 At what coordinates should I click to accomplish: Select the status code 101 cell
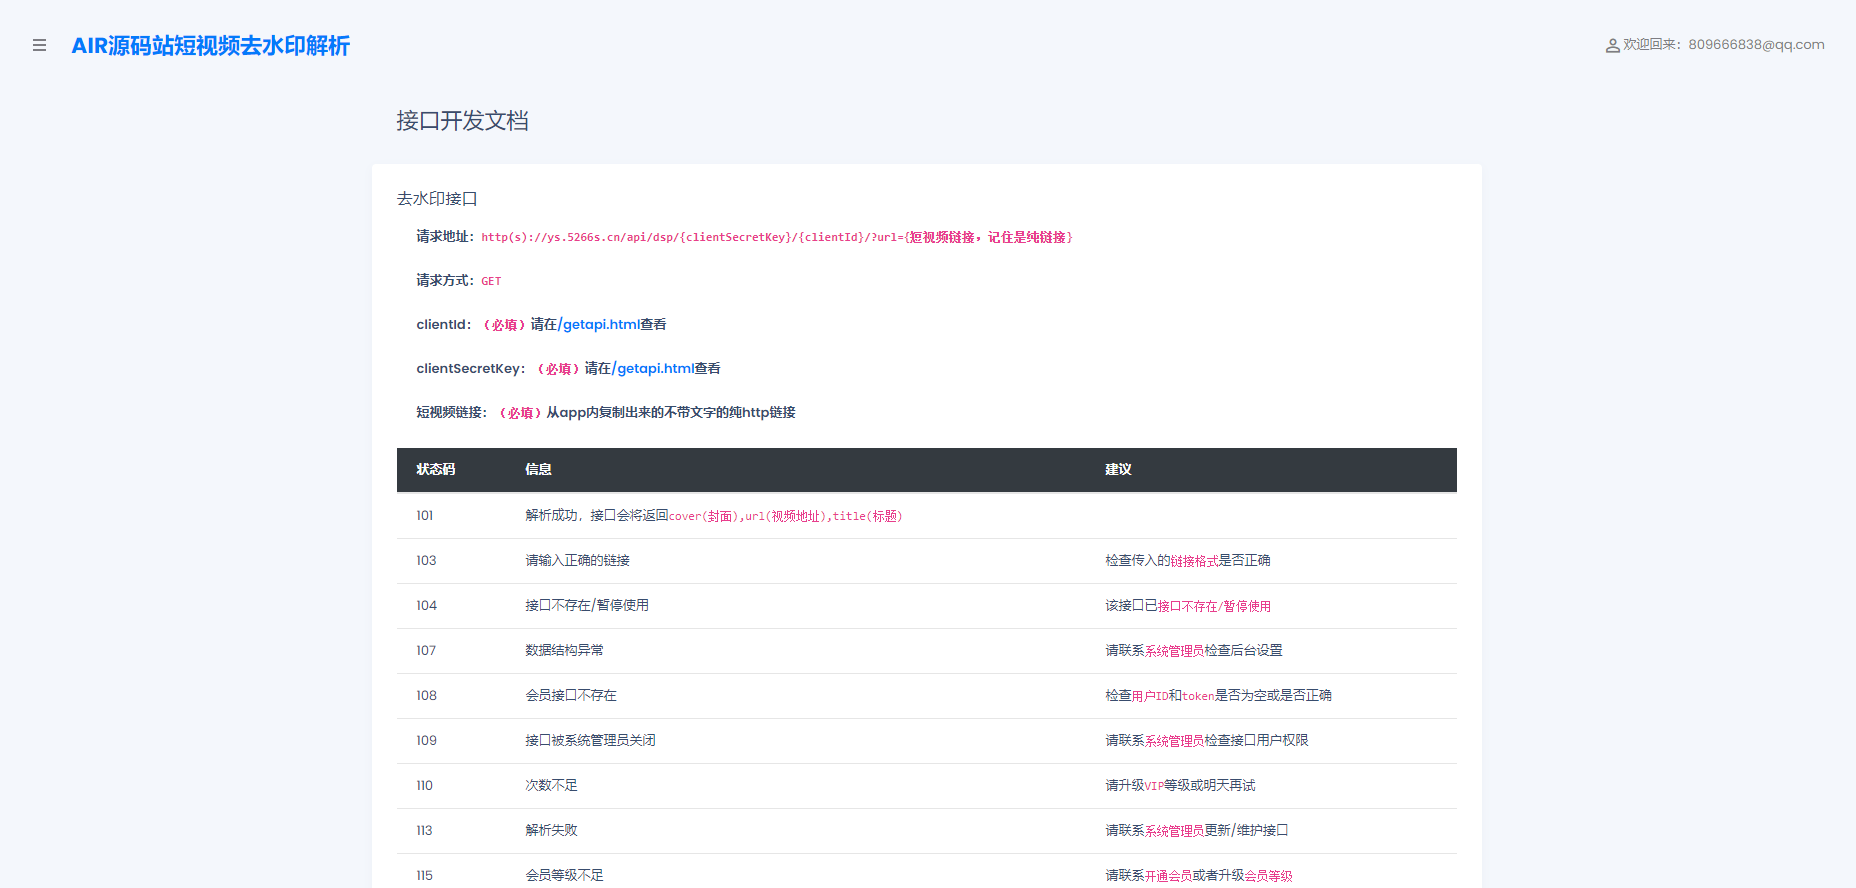click(x=425, y=516)
